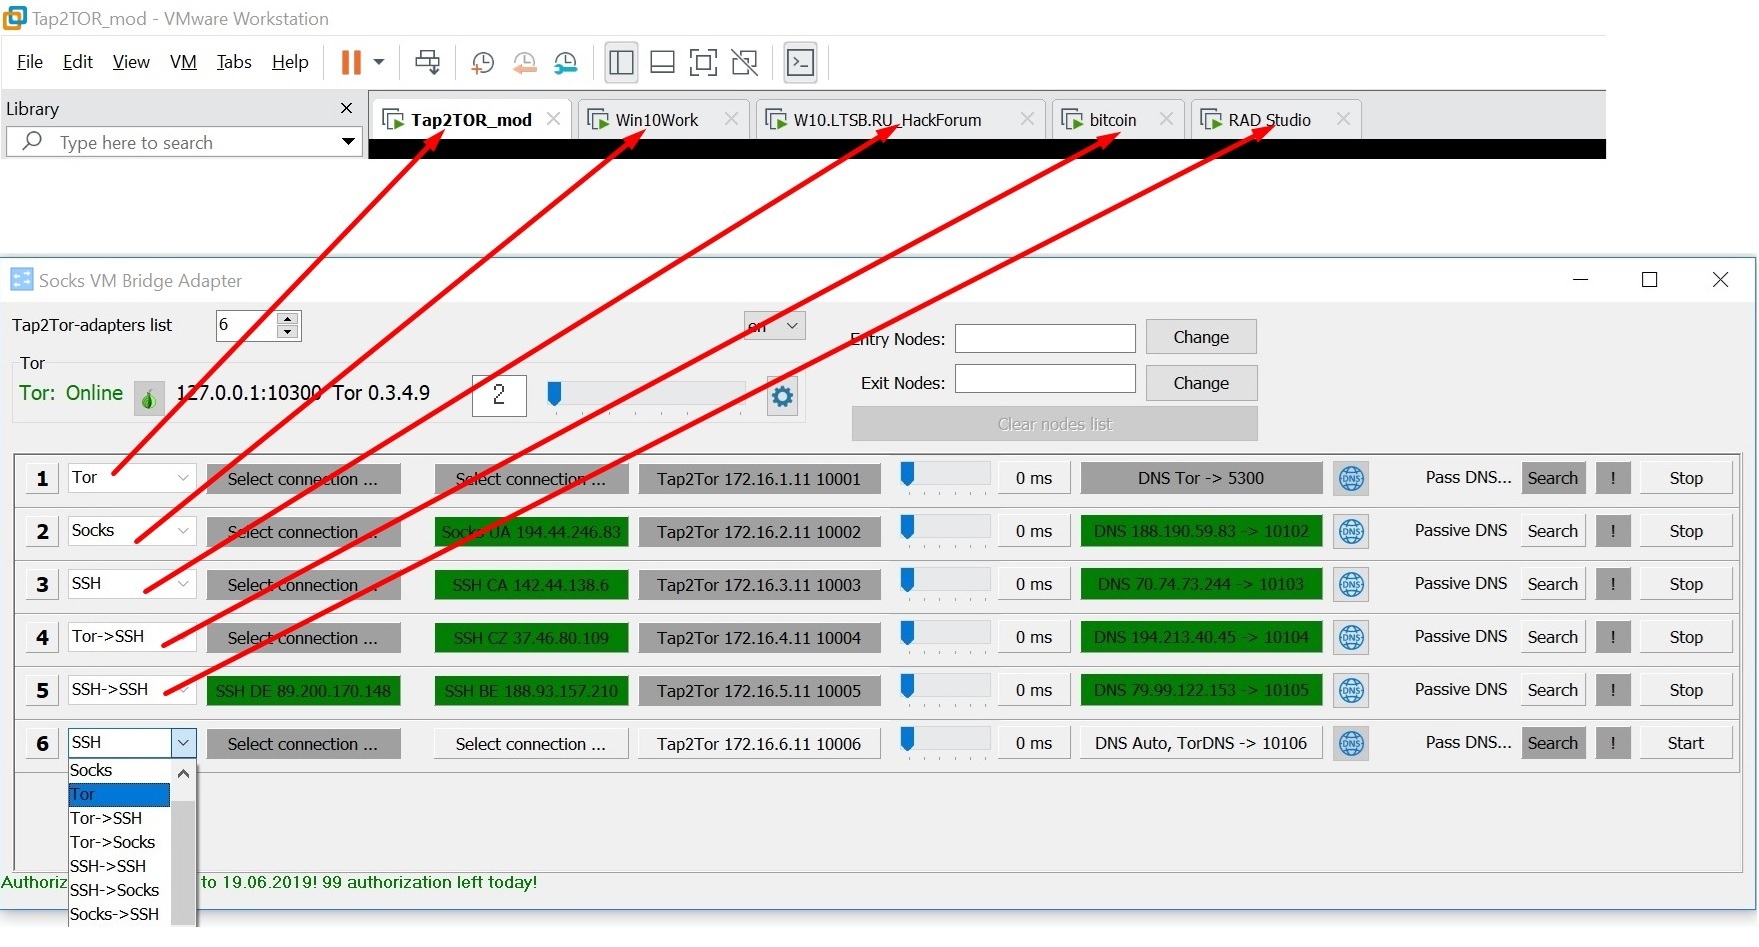Expand the row 1 Tor type dropdown
1759x947 pixels.
[x=183, y=478]
